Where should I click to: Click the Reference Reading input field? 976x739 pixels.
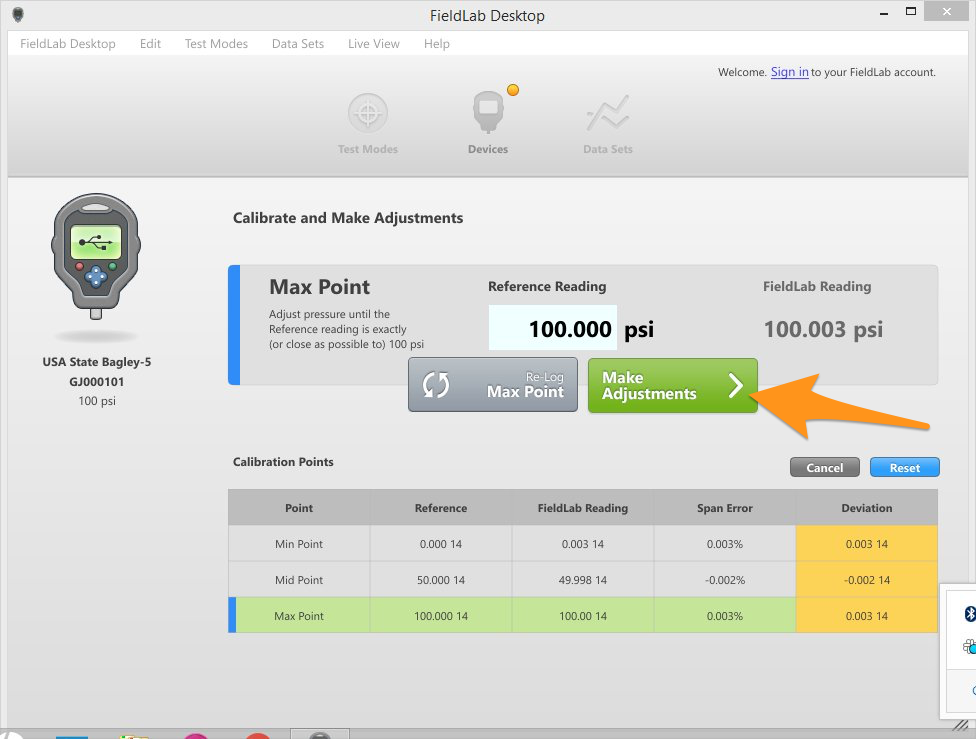(553, 327)
